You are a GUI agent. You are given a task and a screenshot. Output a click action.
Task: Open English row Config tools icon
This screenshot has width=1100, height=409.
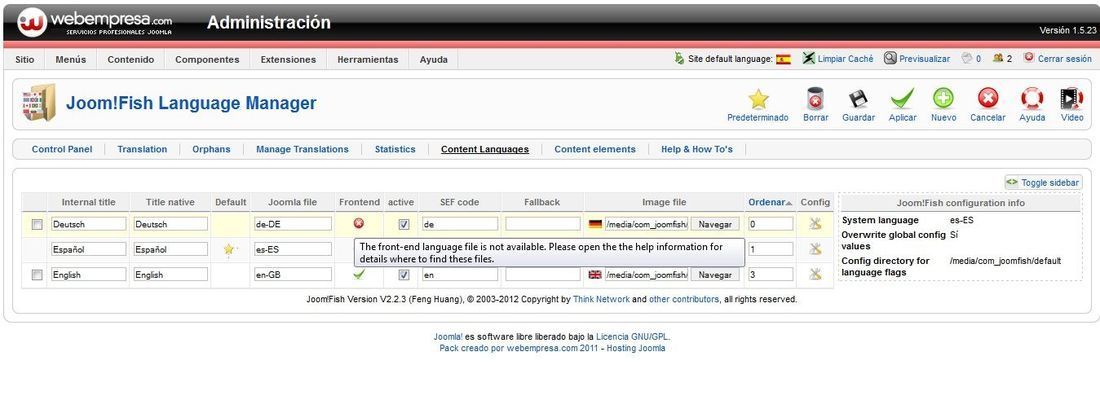pos(814,274)
